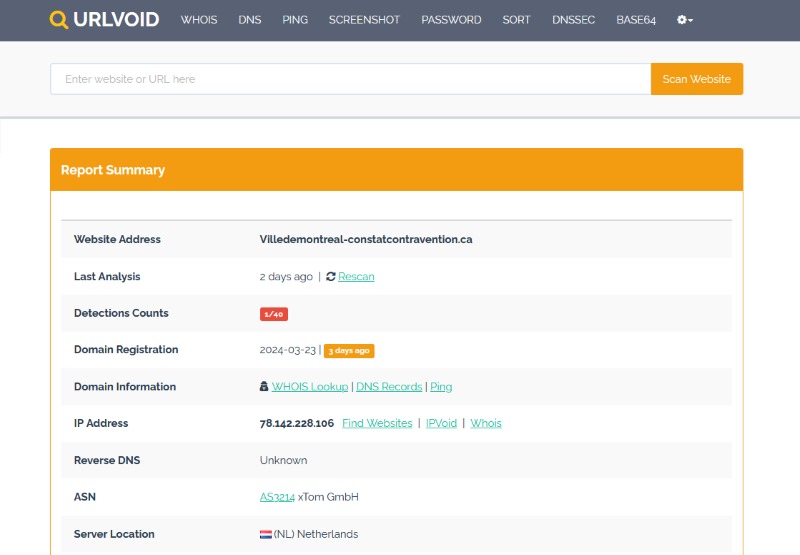Click the Website Address label
This screenshot has width=800, height=555.
click(x=117, y=239)
